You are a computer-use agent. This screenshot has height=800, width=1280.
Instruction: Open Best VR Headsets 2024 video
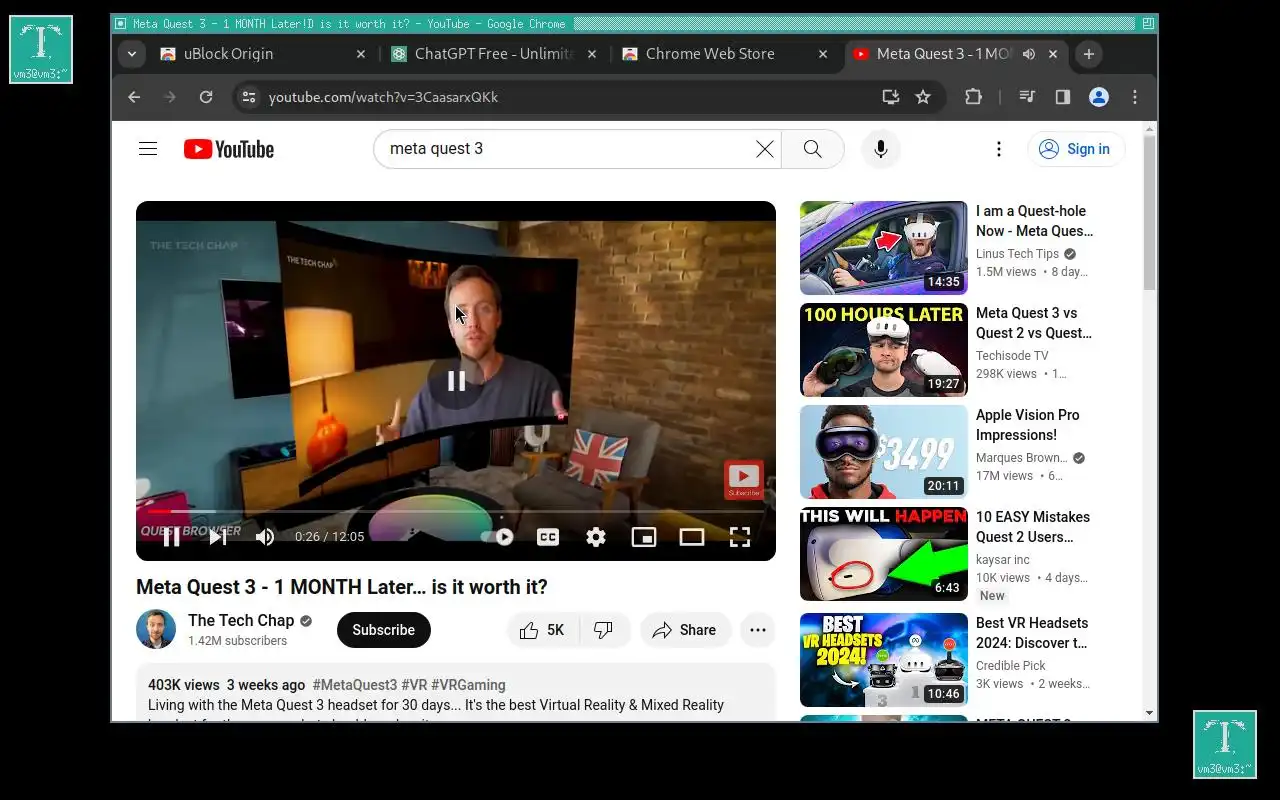point(884,660)
